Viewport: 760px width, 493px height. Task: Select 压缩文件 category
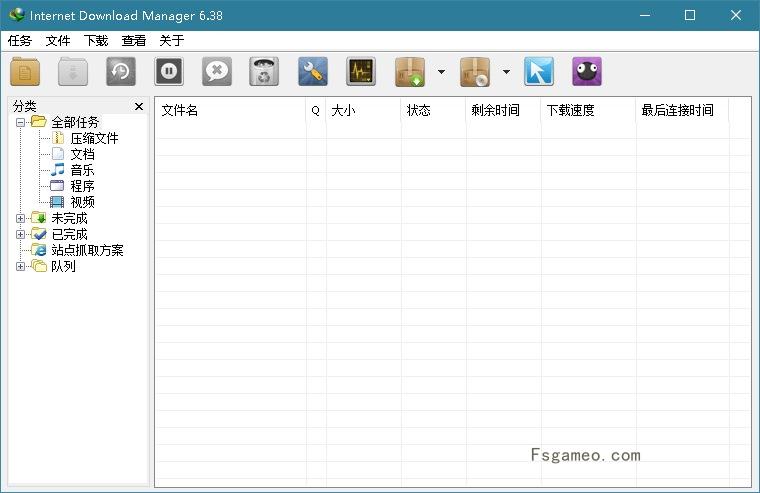coord(94,138)
